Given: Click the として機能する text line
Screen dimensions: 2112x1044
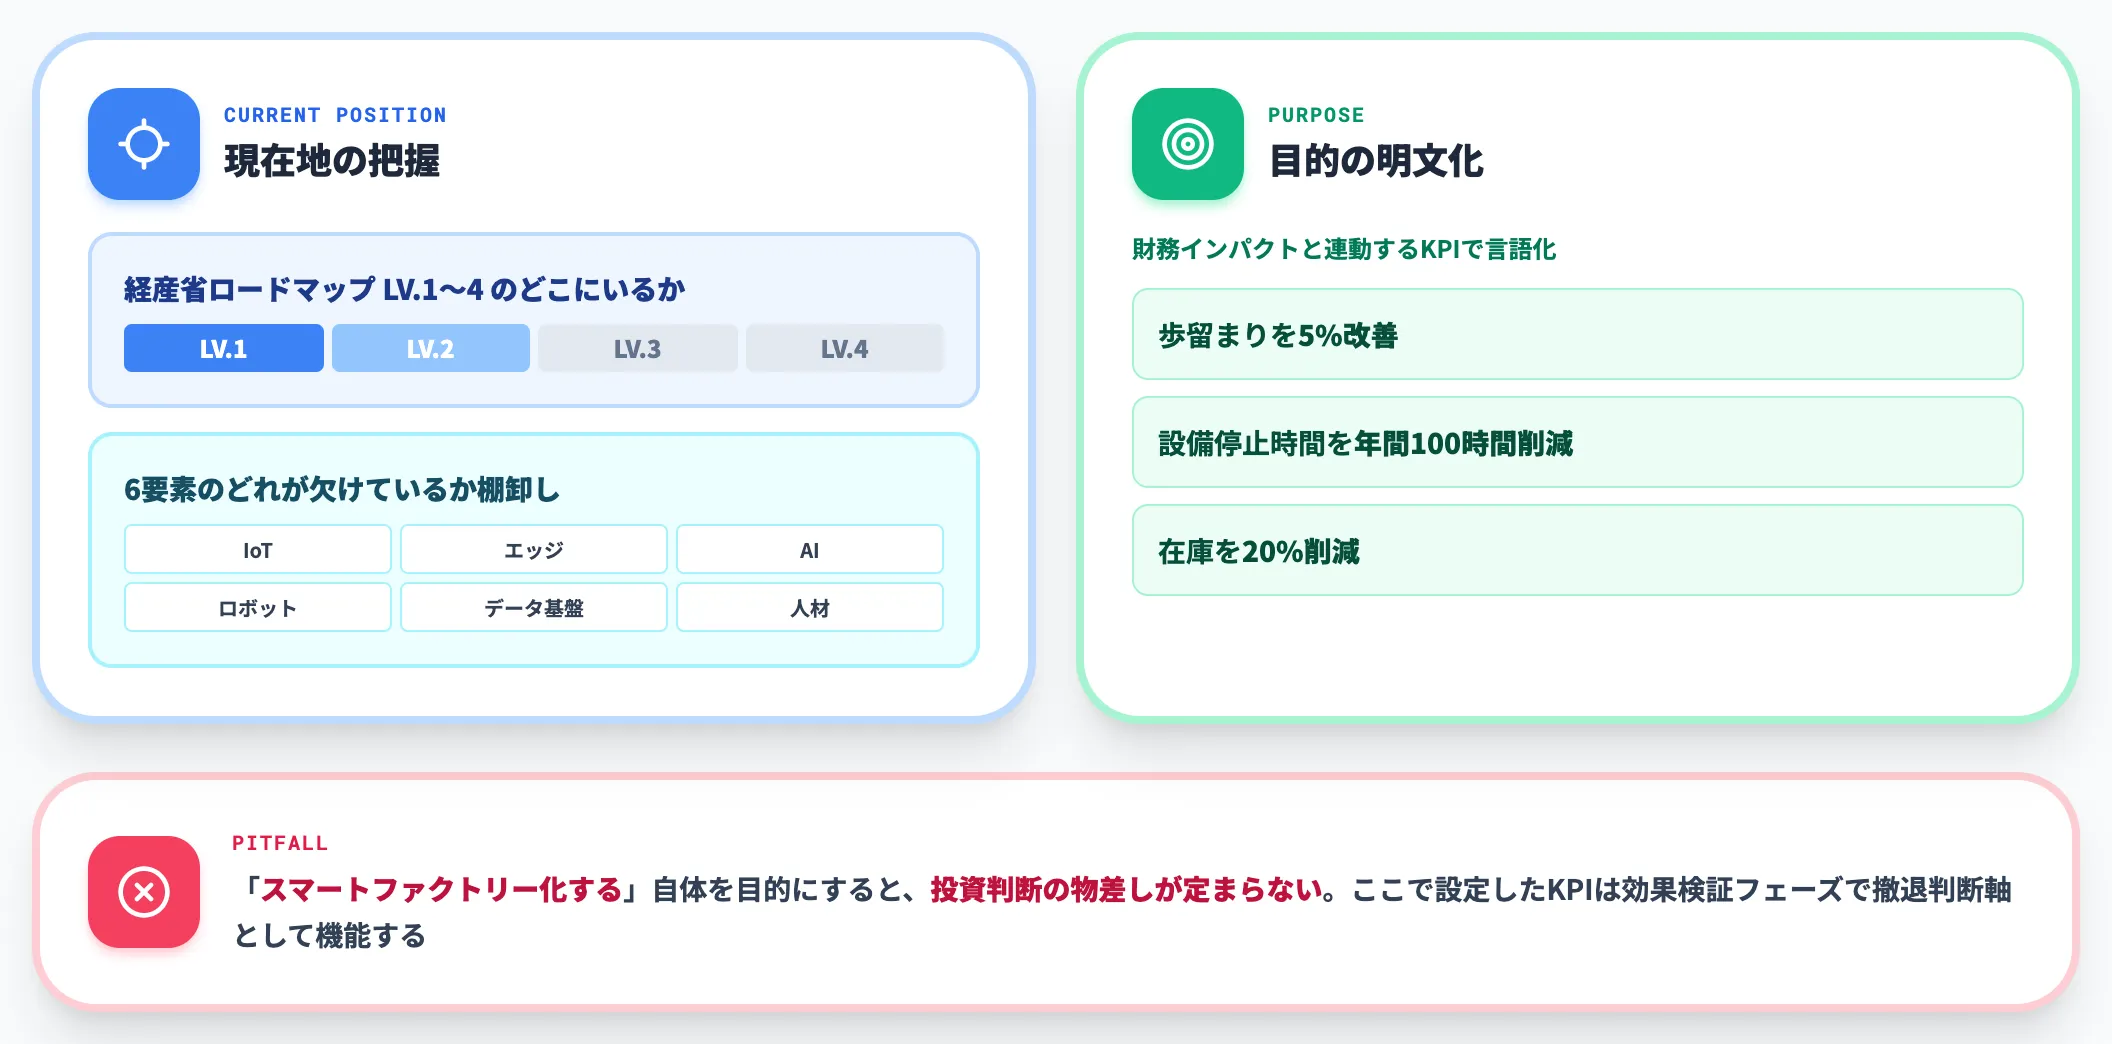Looking at the screenshot, I should tap(330, 936).
